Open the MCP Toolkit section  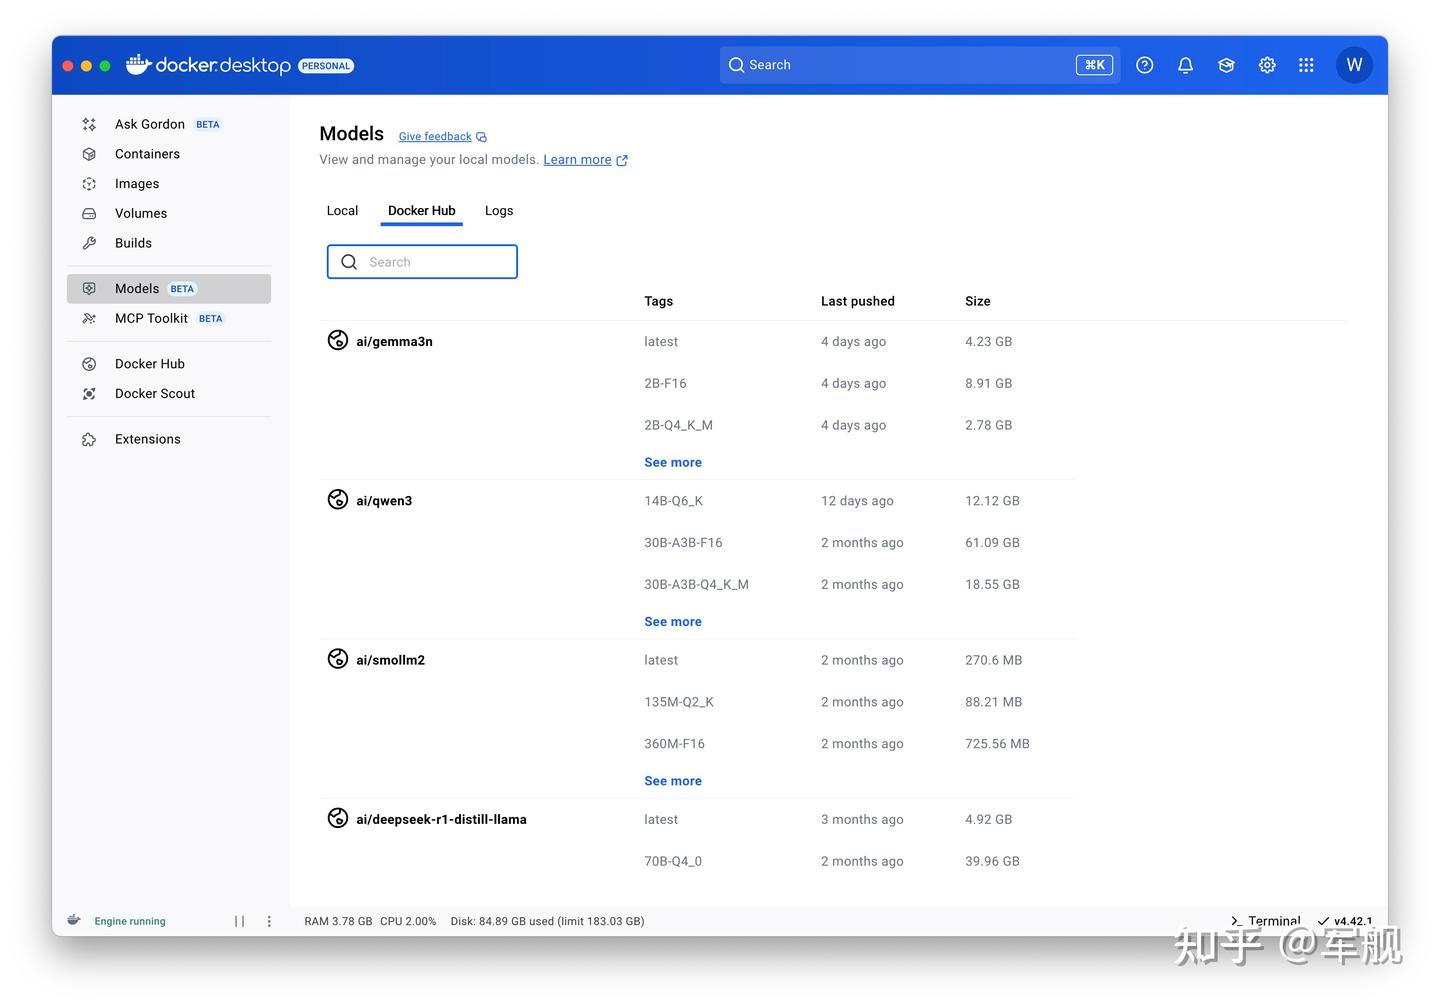151,318
